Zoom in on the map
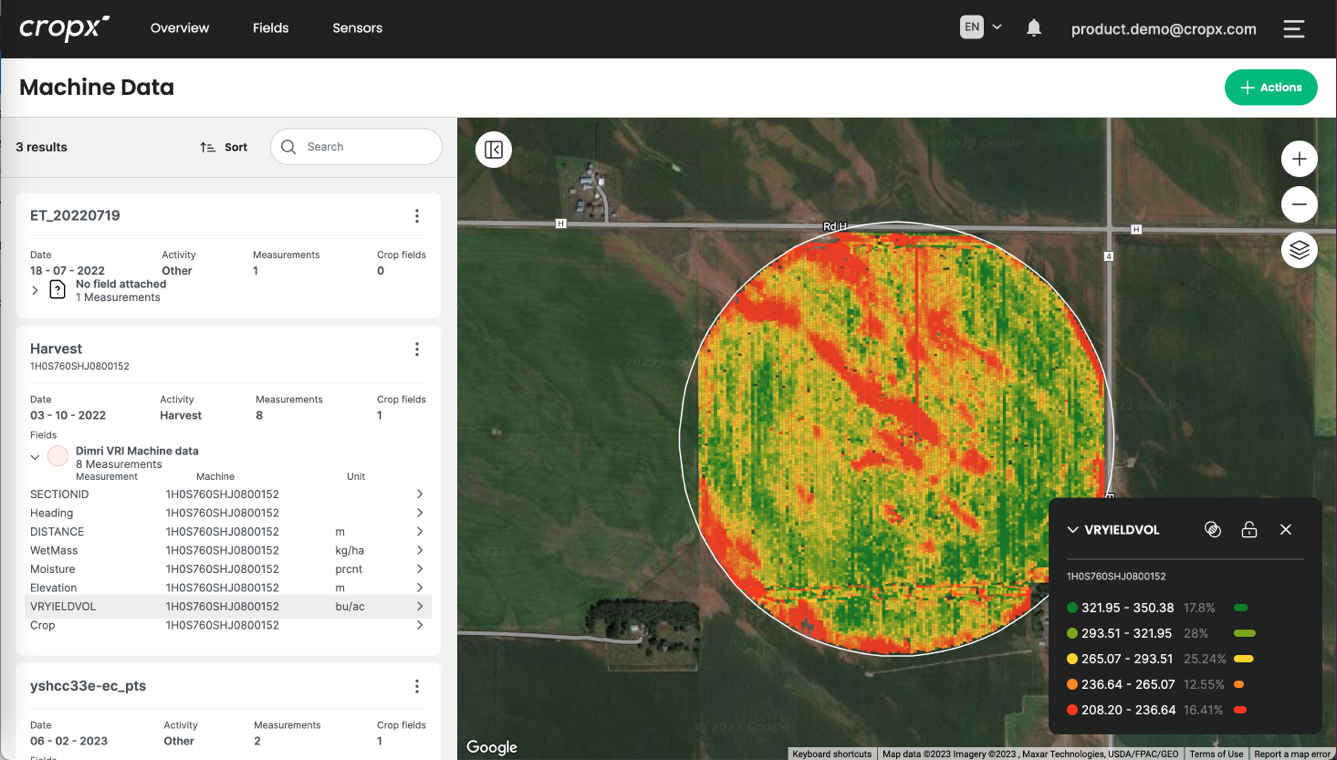This screenshot has width=1337, height=760. 1299,159
